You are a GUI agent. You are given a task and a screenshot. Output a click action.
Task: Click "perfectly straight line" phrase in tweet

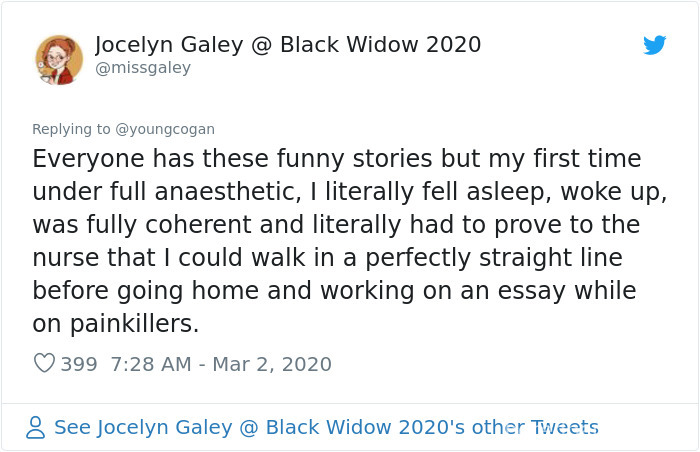point(494,258)
